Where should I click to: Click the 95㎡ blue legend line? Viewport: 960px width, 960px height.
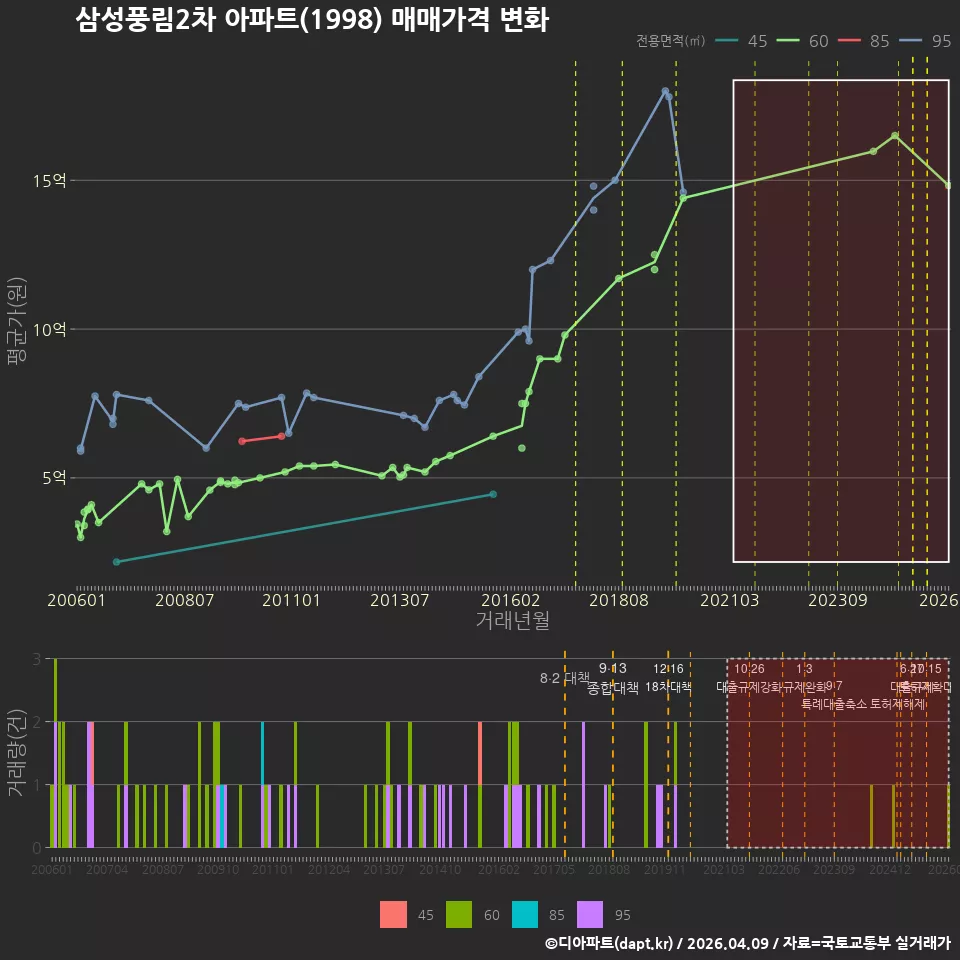(x=910, y=41)
